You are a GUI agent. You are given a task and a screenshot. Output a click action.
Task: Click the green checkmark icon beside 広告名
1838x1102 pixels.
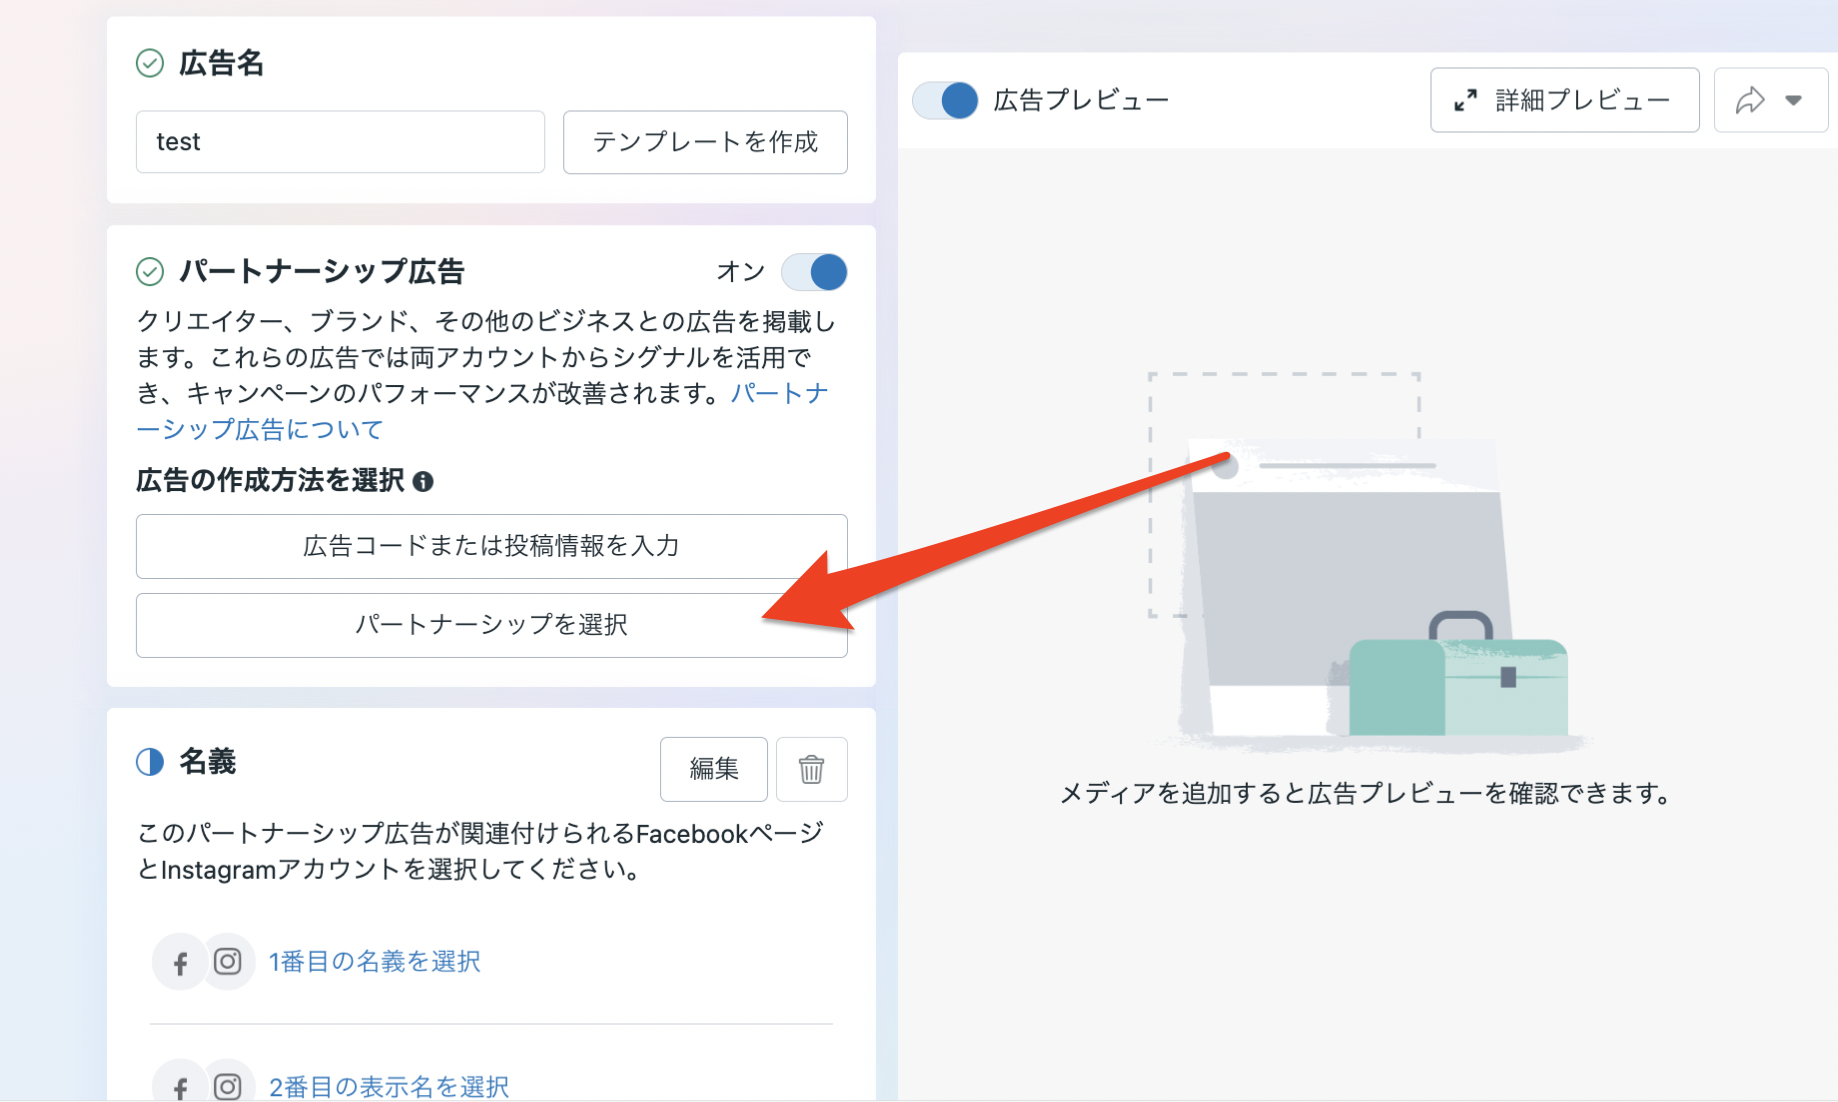149,64
